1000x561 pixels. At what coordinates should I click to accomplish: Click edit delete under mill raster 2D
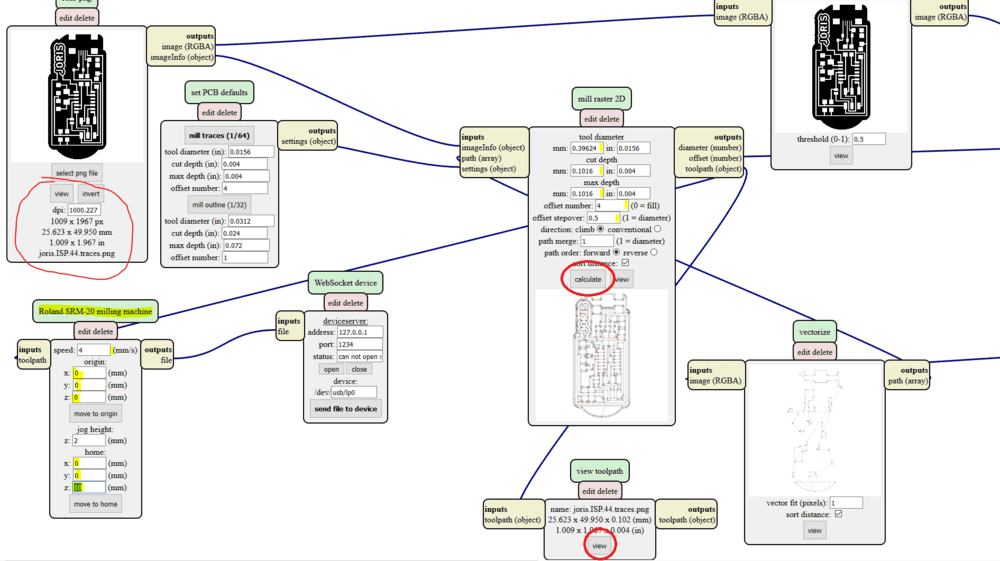pyautogui.click(x=601, y=119)
